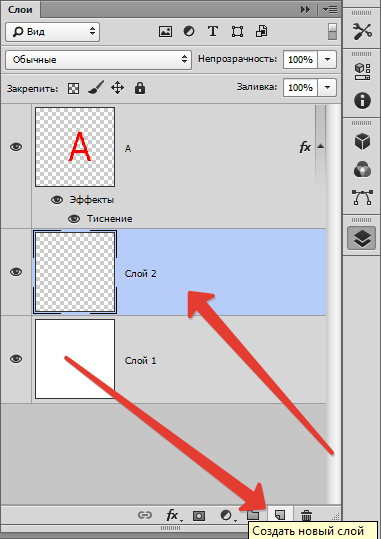Open the layer style fx menu at bottom
Viewport: 381px width, 539px height.
[x=173, y=515]
